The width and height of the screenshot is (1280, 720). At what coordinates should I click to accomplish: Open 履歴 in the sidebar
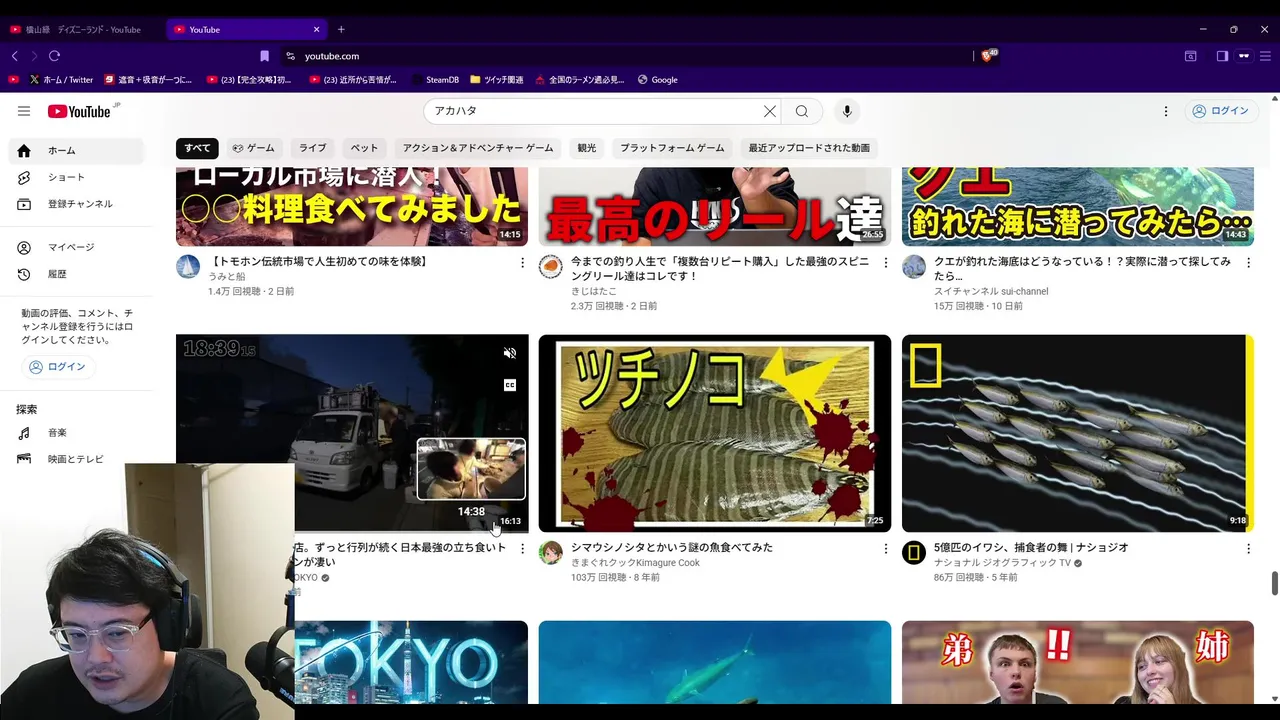pos(78,274)
